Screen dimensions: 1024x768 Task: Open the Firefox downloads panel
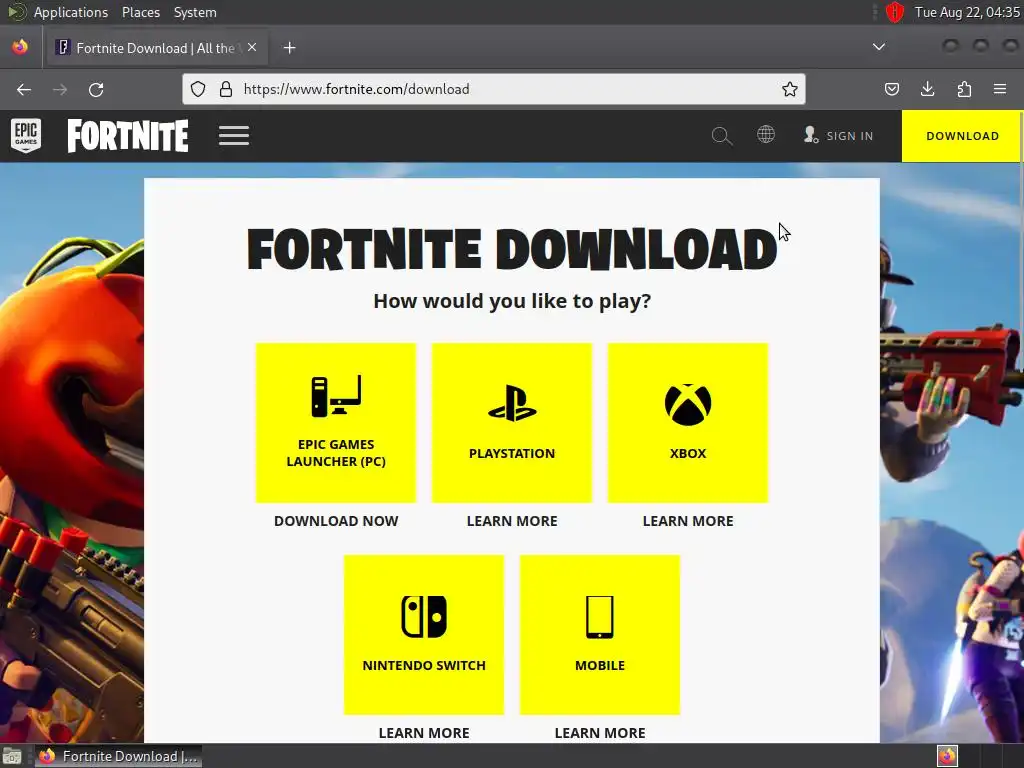(x=927, y=89)
